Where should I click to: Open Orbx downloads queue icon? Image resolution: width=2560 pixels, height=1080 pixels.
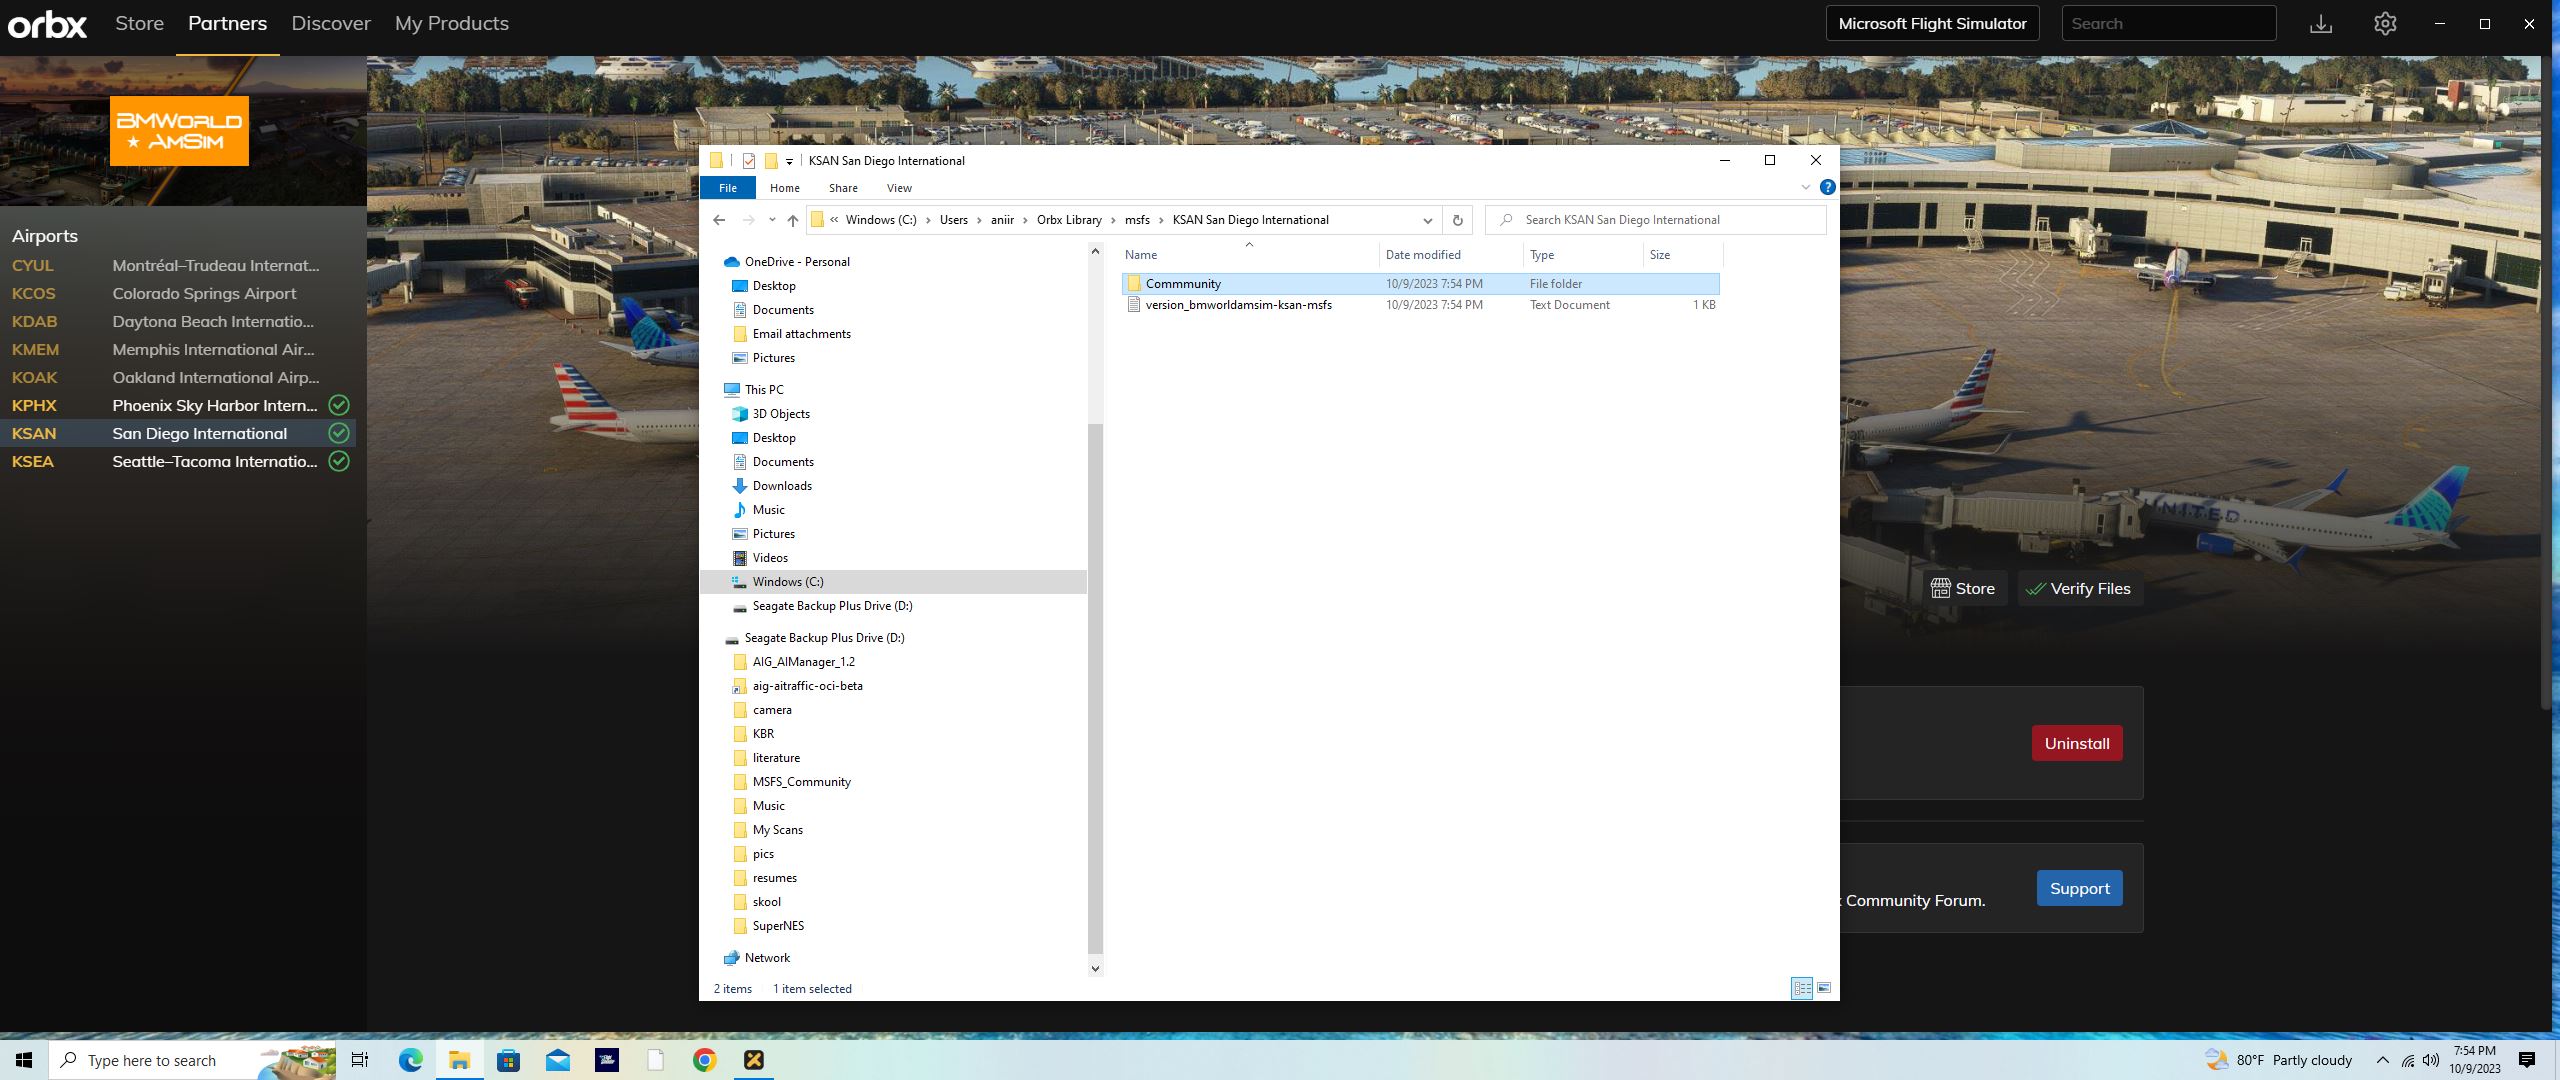[x=2321, y=24]
